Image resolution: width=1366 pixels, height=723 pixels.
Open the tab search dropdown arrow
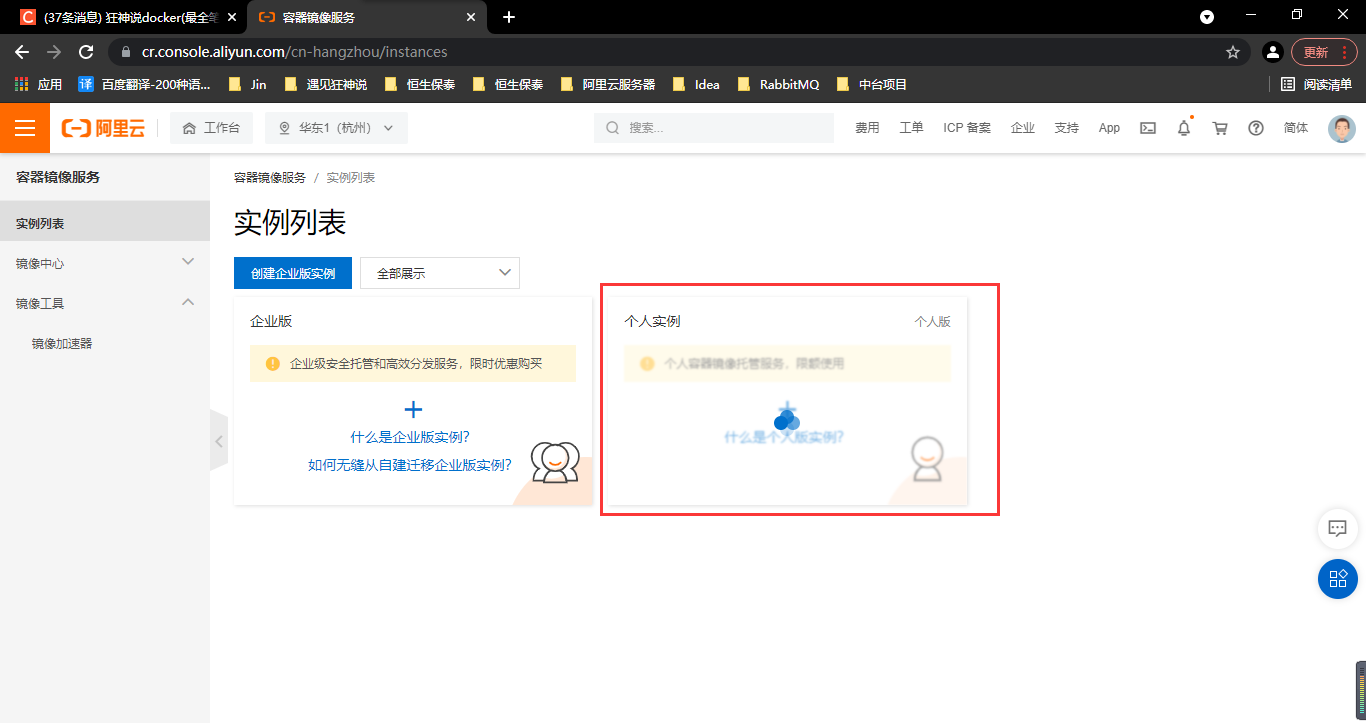tap(1207, 17)
